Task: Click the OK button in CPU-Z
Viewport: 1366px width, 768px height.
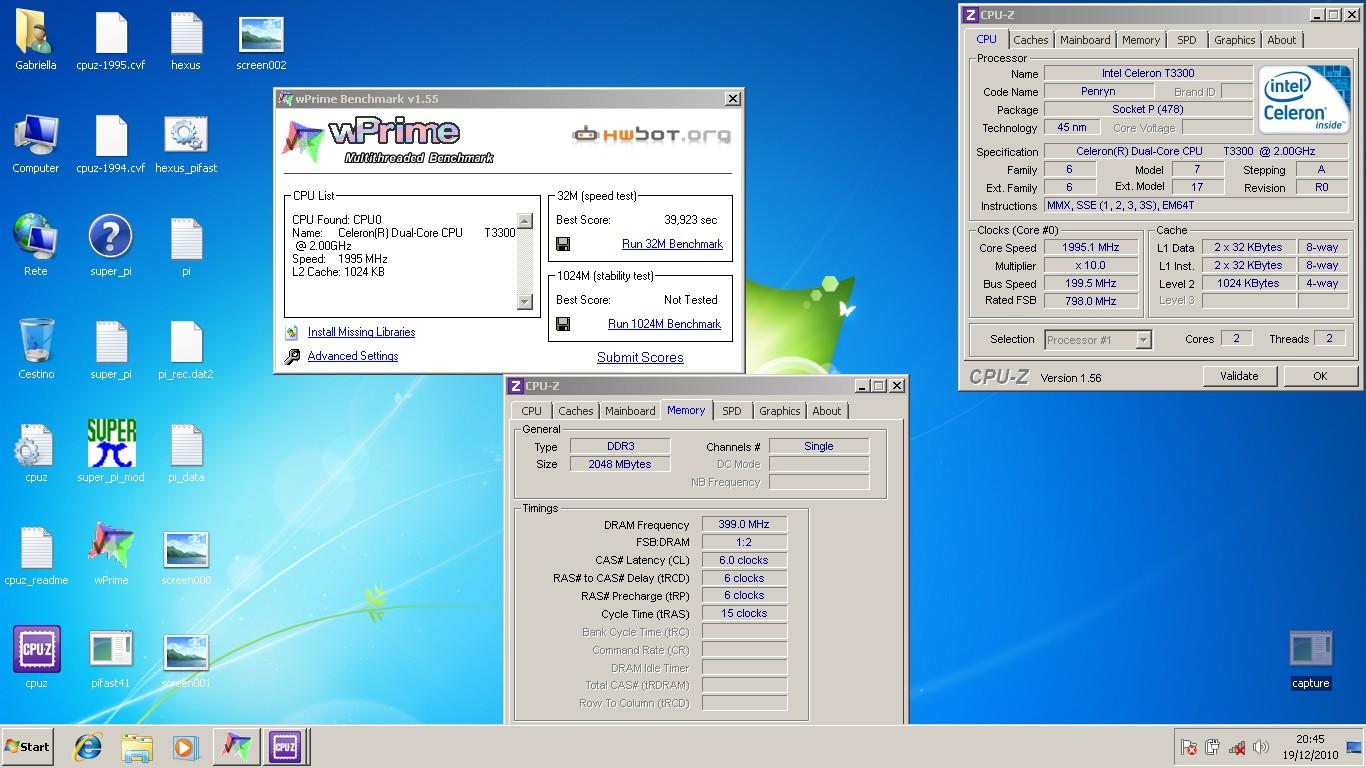Action: [1320, 376]
